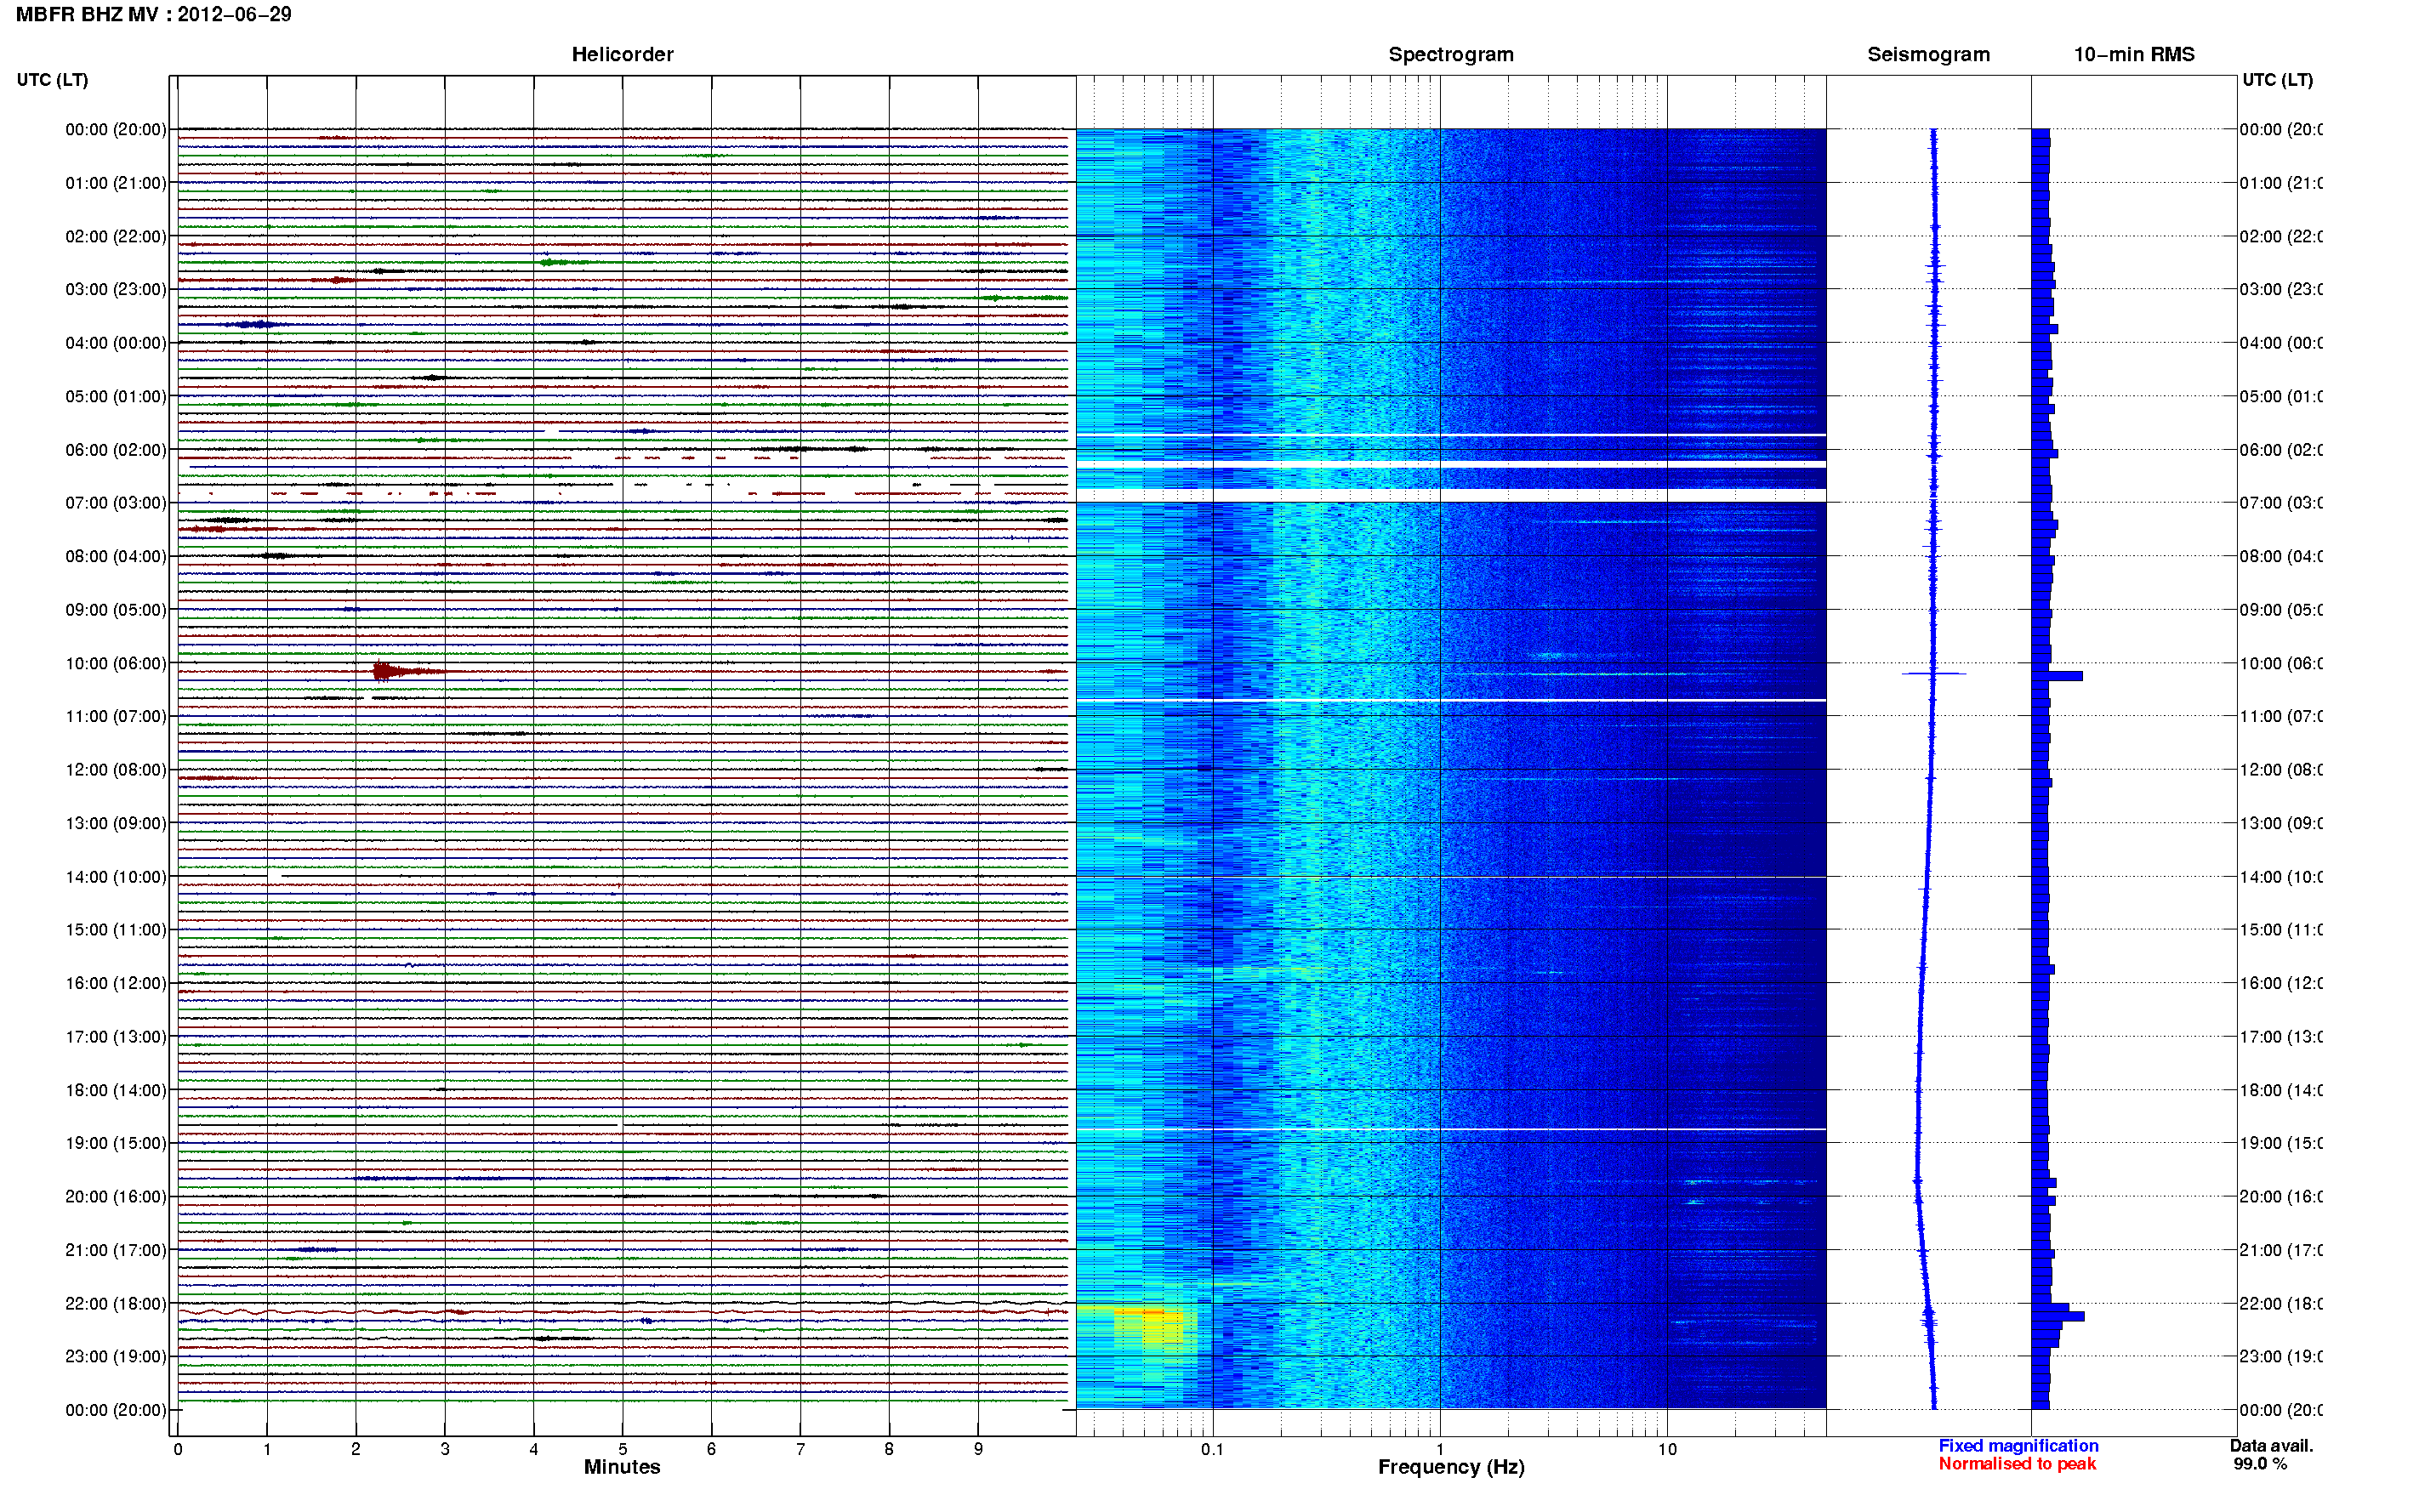
Task: Click the '9' tick on the minutes axis
Action: (978, 1449)
